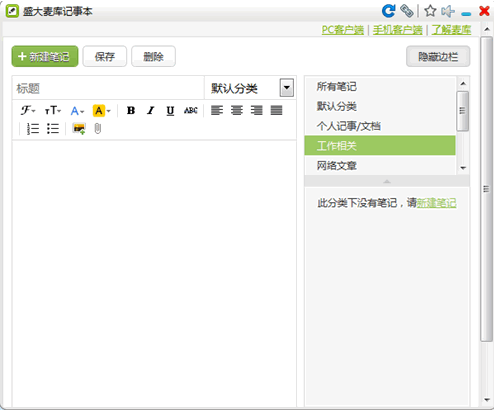Expand the font size dropdown

[x=53, y=110]
